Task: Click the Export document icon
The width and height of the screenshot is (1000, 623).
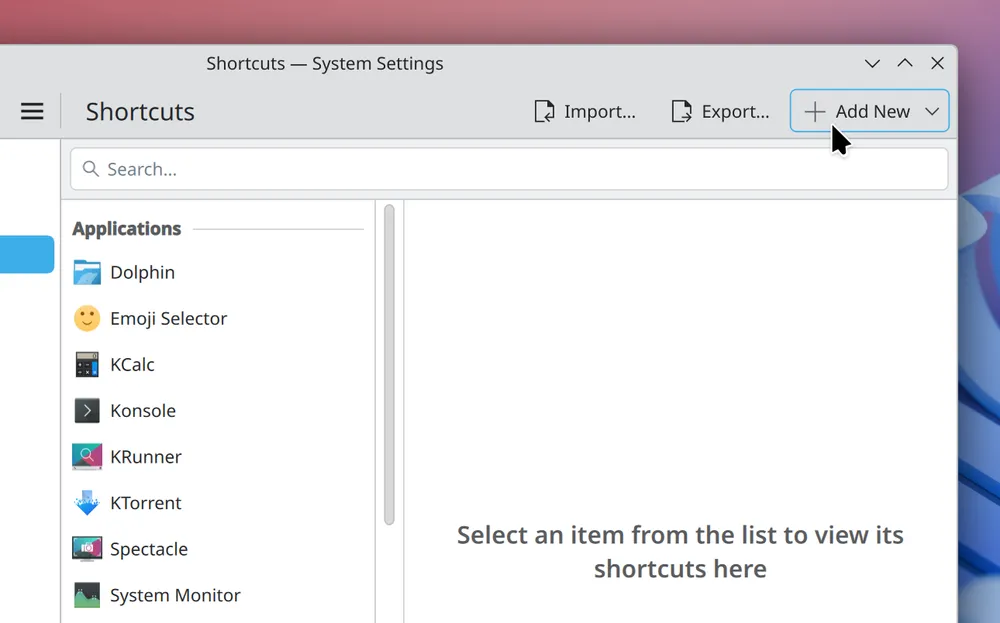Action: (681, 111)
